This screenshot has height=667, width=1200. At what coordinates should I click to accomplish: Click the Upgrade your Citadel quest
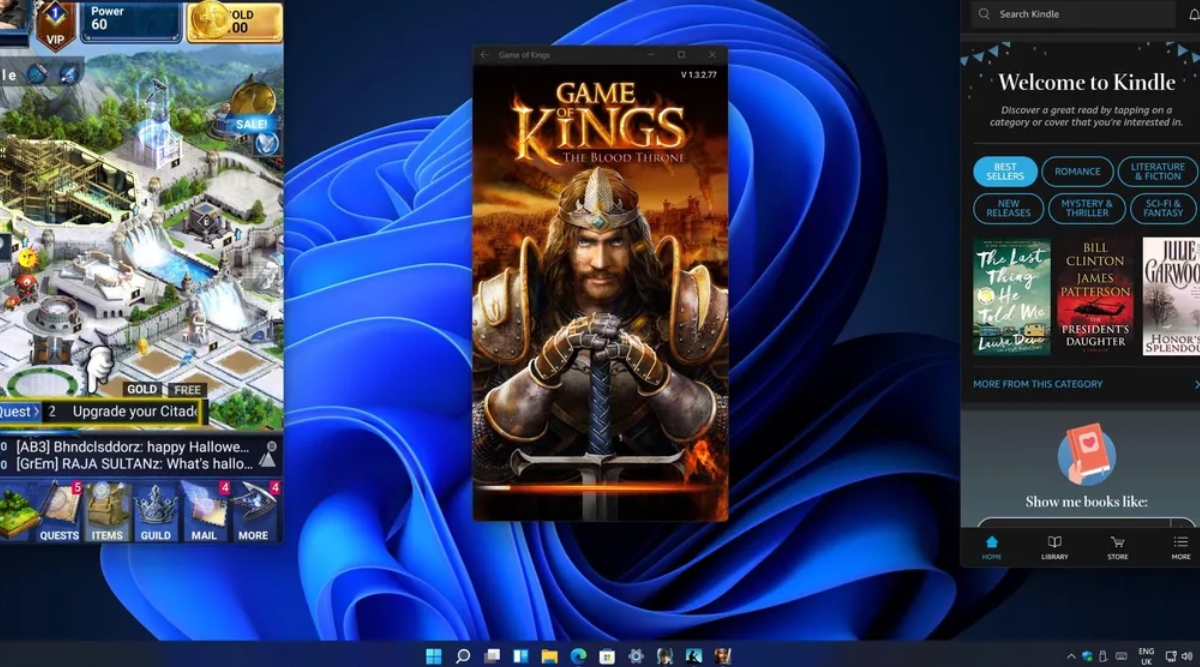pos(135,412)
